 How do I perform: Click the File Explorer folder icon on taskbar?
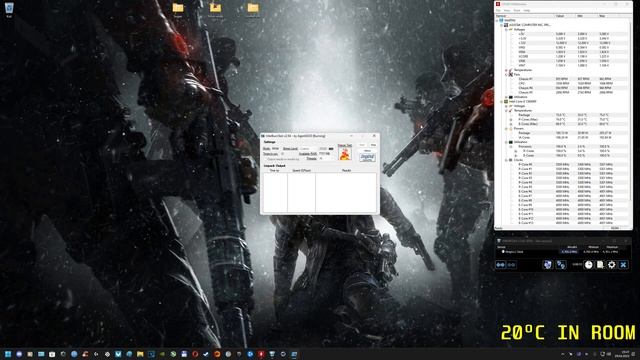coord(140,354)
